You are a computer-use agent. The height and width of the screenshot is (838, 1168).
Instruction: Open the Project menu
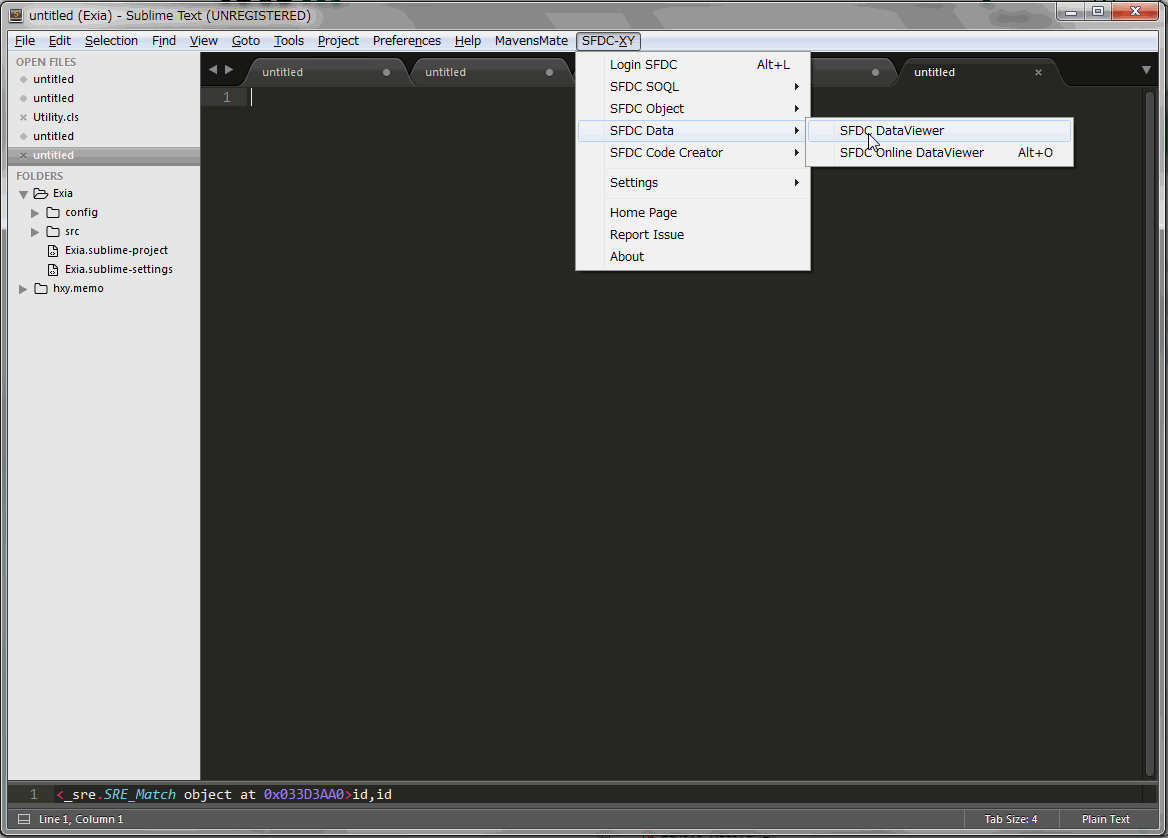[338, 41]
